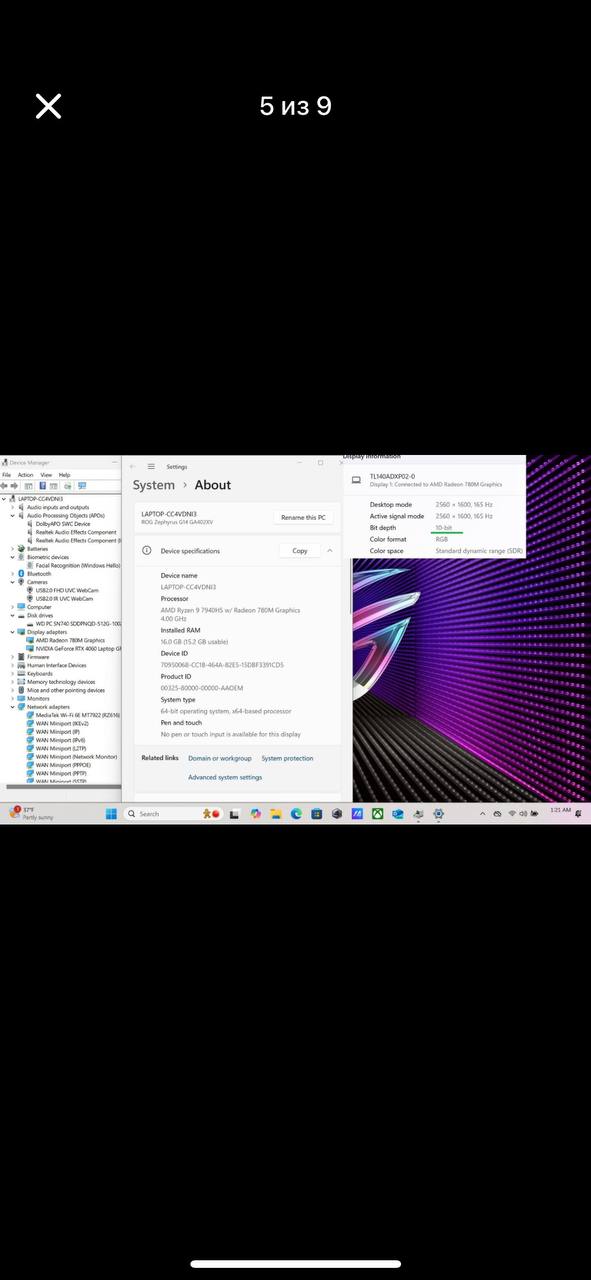Open the Windows Start menu icon

tap(111, 814)
